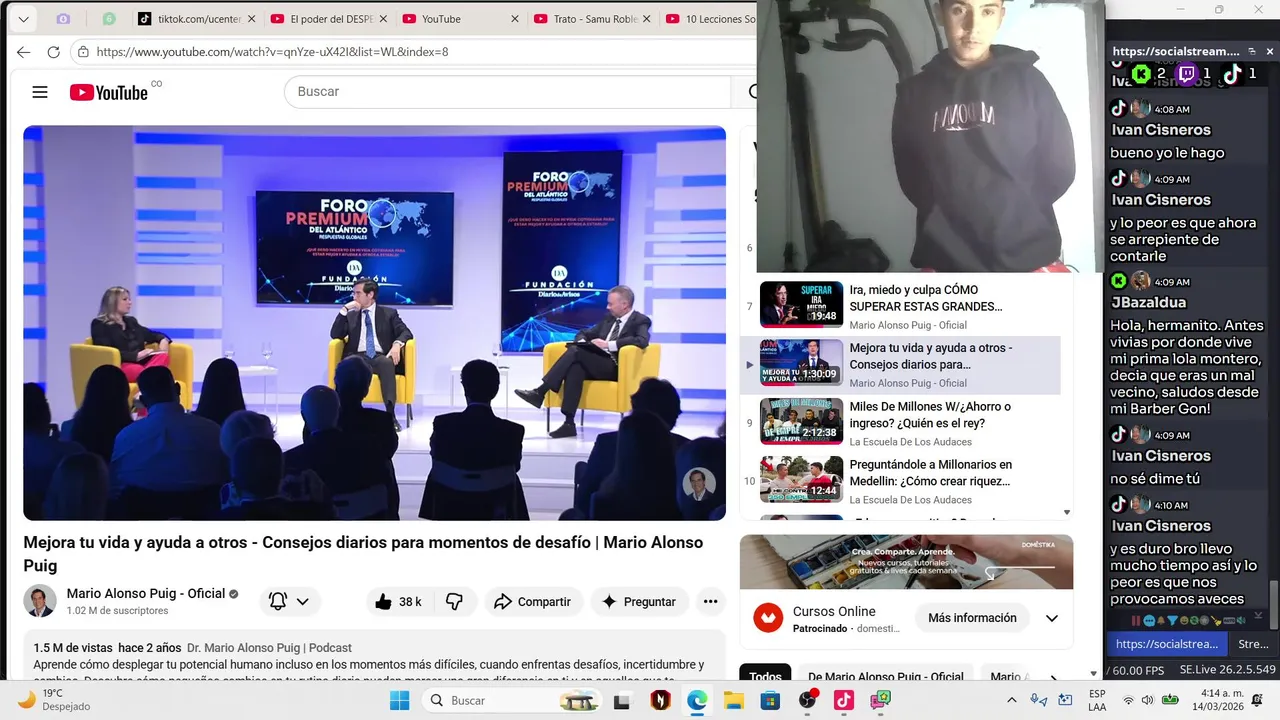Image resolution: width=1280 pixels, height=720 pixels.
Task: Switch to the tiktok.com/ucenter tab
Action: click(194, 19)
